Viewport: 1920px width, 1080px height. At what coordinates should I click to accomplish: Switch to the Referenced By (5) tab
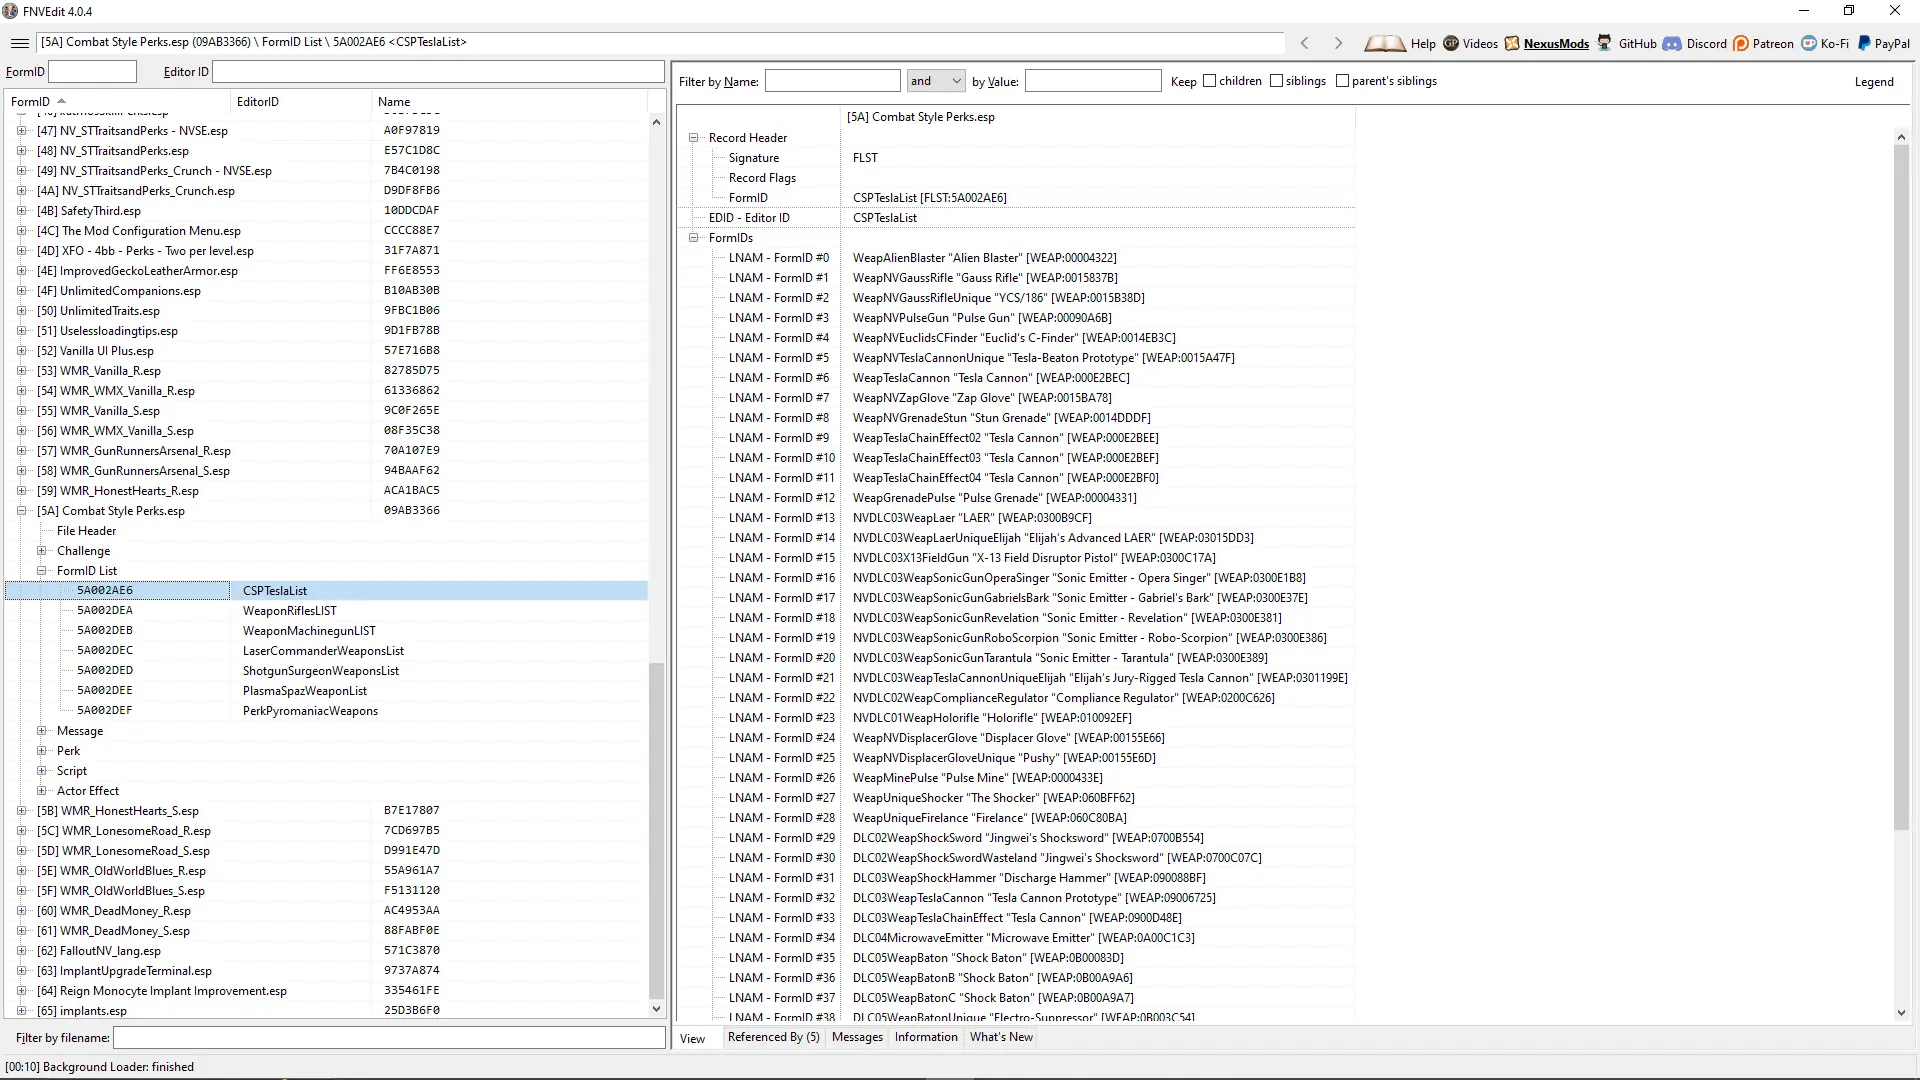tap(773, 1037)
